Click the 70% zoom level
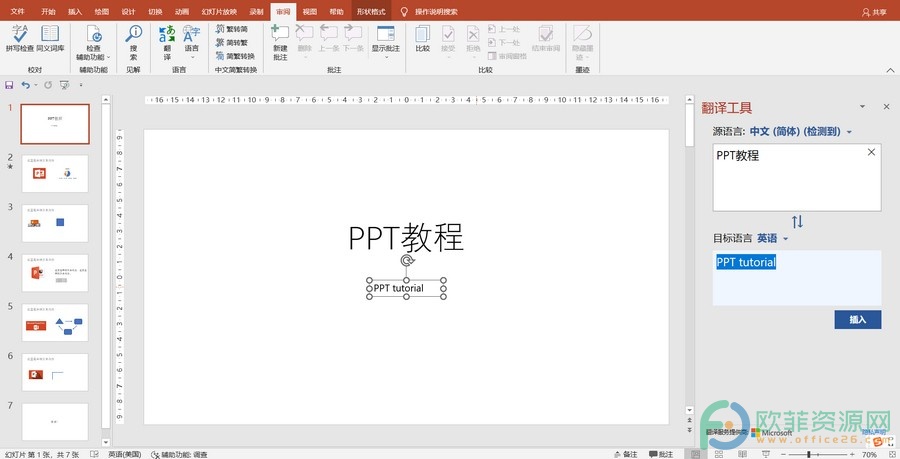900x459 pixels. point(869,454)
